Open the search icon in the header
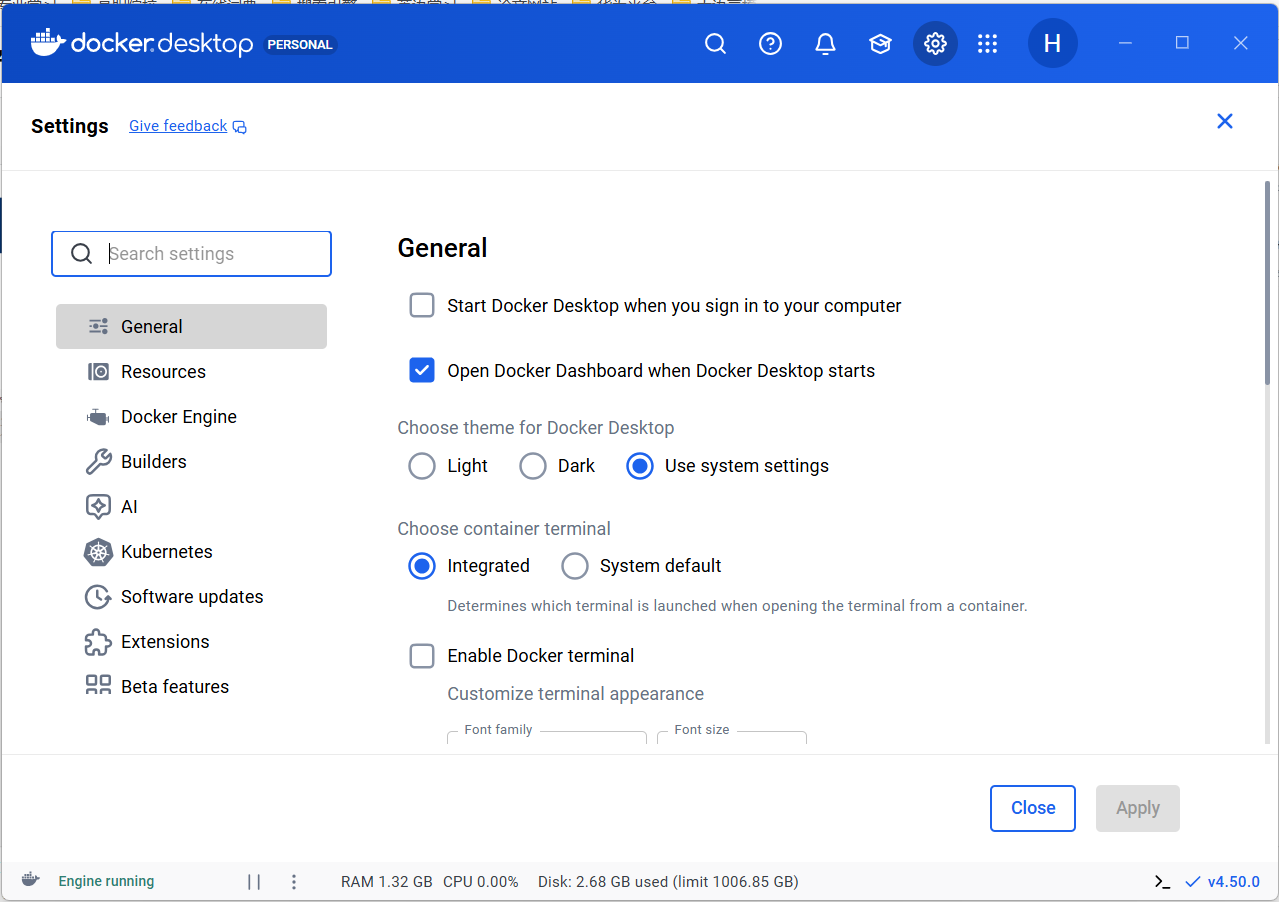Viewport: 1279px width, 902px height. click(715, 44)
